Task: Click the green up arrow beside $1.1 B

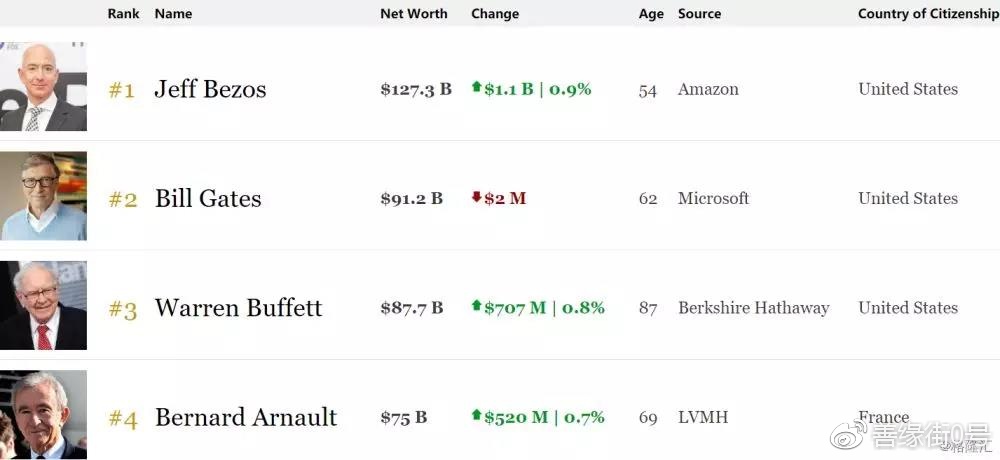Action: point(476,88)
